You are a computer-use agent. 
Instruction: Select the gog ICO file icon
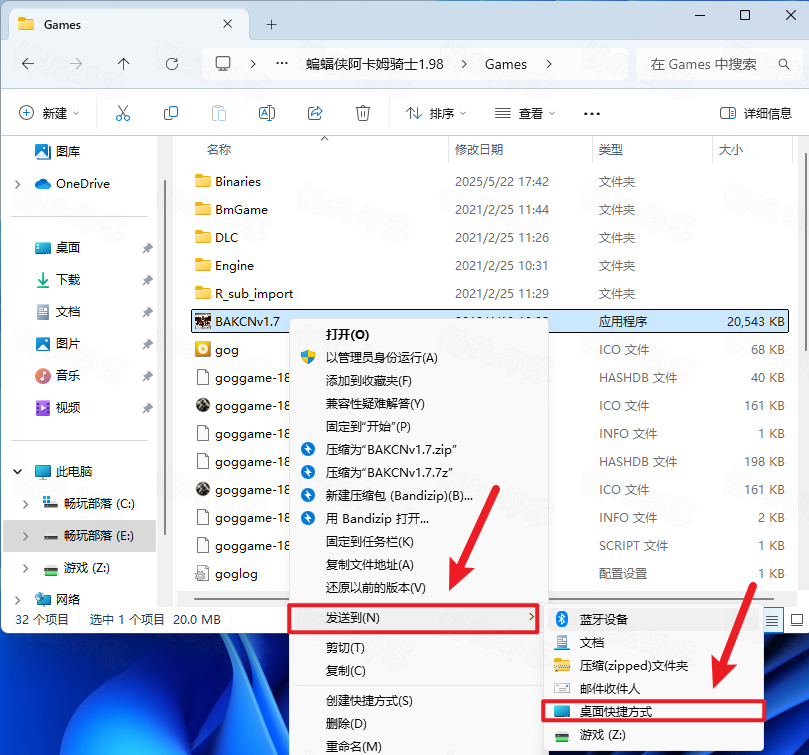click(203, 349)
